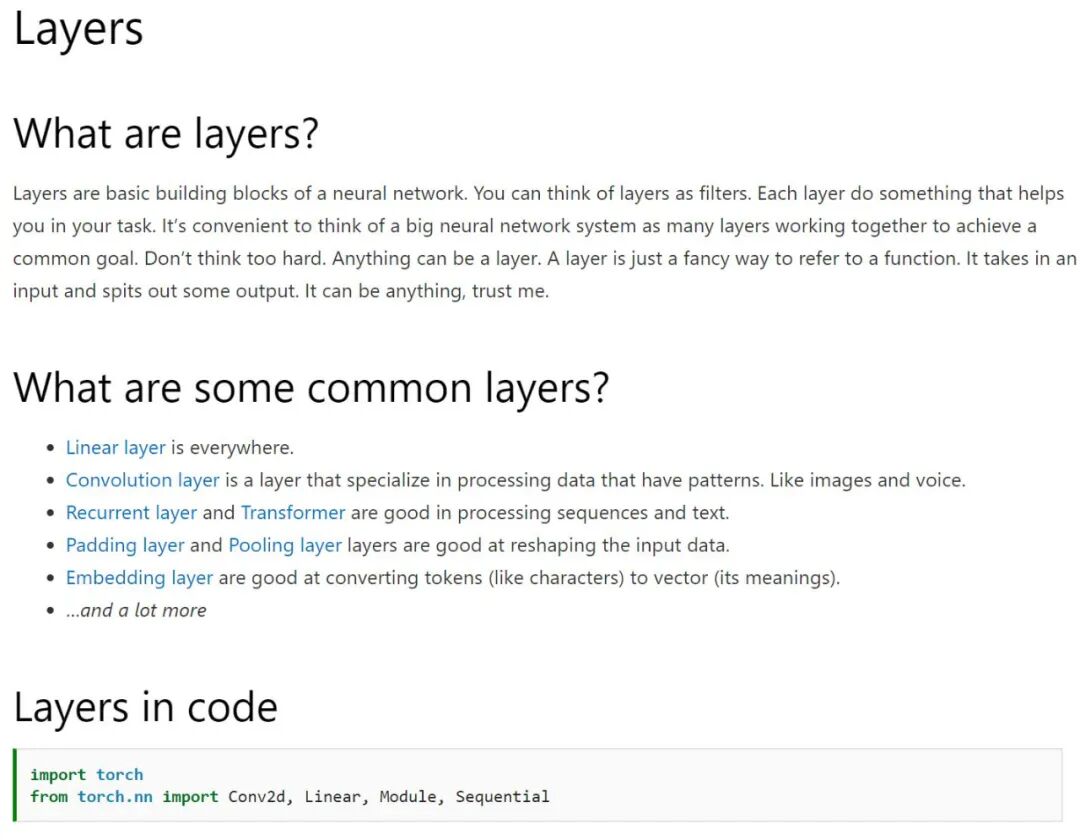1080x840 pixels.
Task: Open the Convolution layer link
Action: coord(143,480)
